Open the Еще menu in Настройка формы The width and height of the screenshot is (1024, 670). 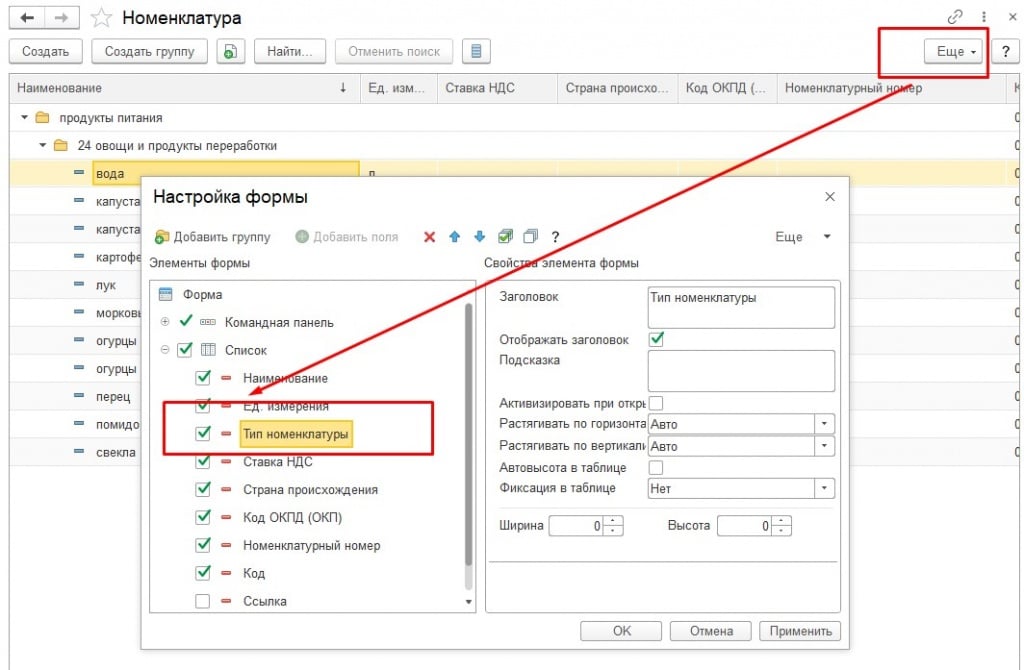[802, 237]
